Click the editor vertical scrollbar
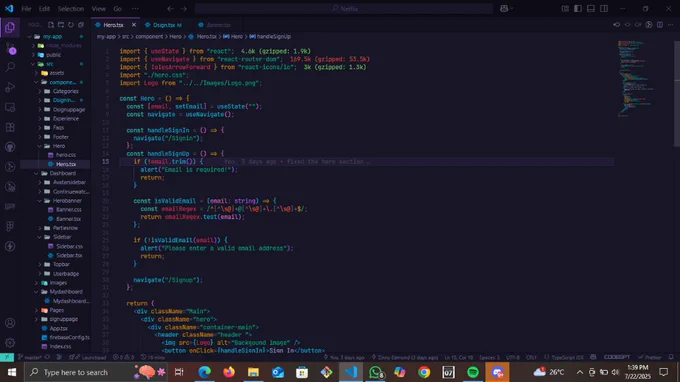Screen dimensions: 680x382 tap(677, 93)
